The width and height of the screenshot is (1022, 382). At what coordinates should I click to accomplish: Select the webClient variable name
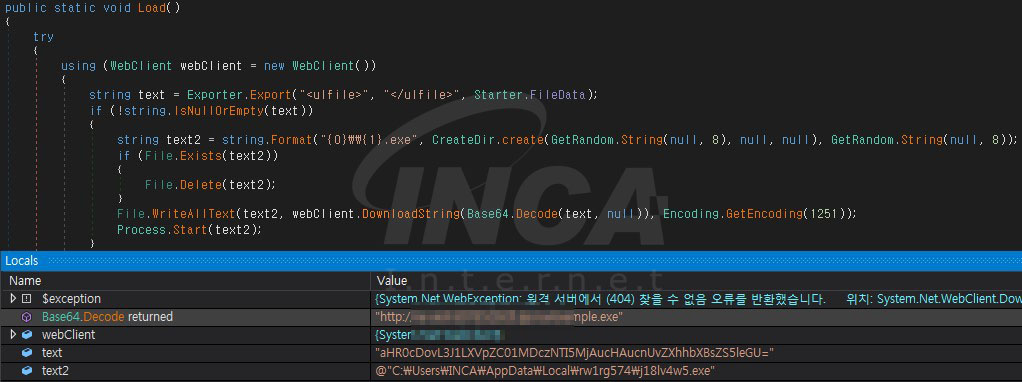pos(68,334)
